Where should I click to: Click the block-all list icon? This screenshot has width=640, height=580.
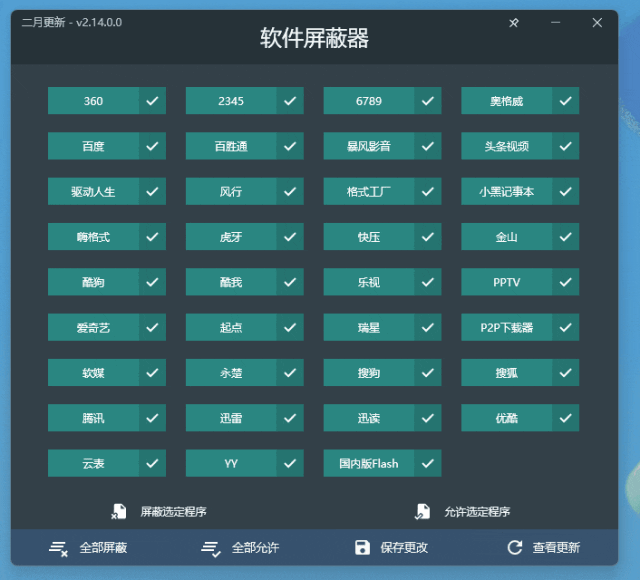click(x=58, y=549)
